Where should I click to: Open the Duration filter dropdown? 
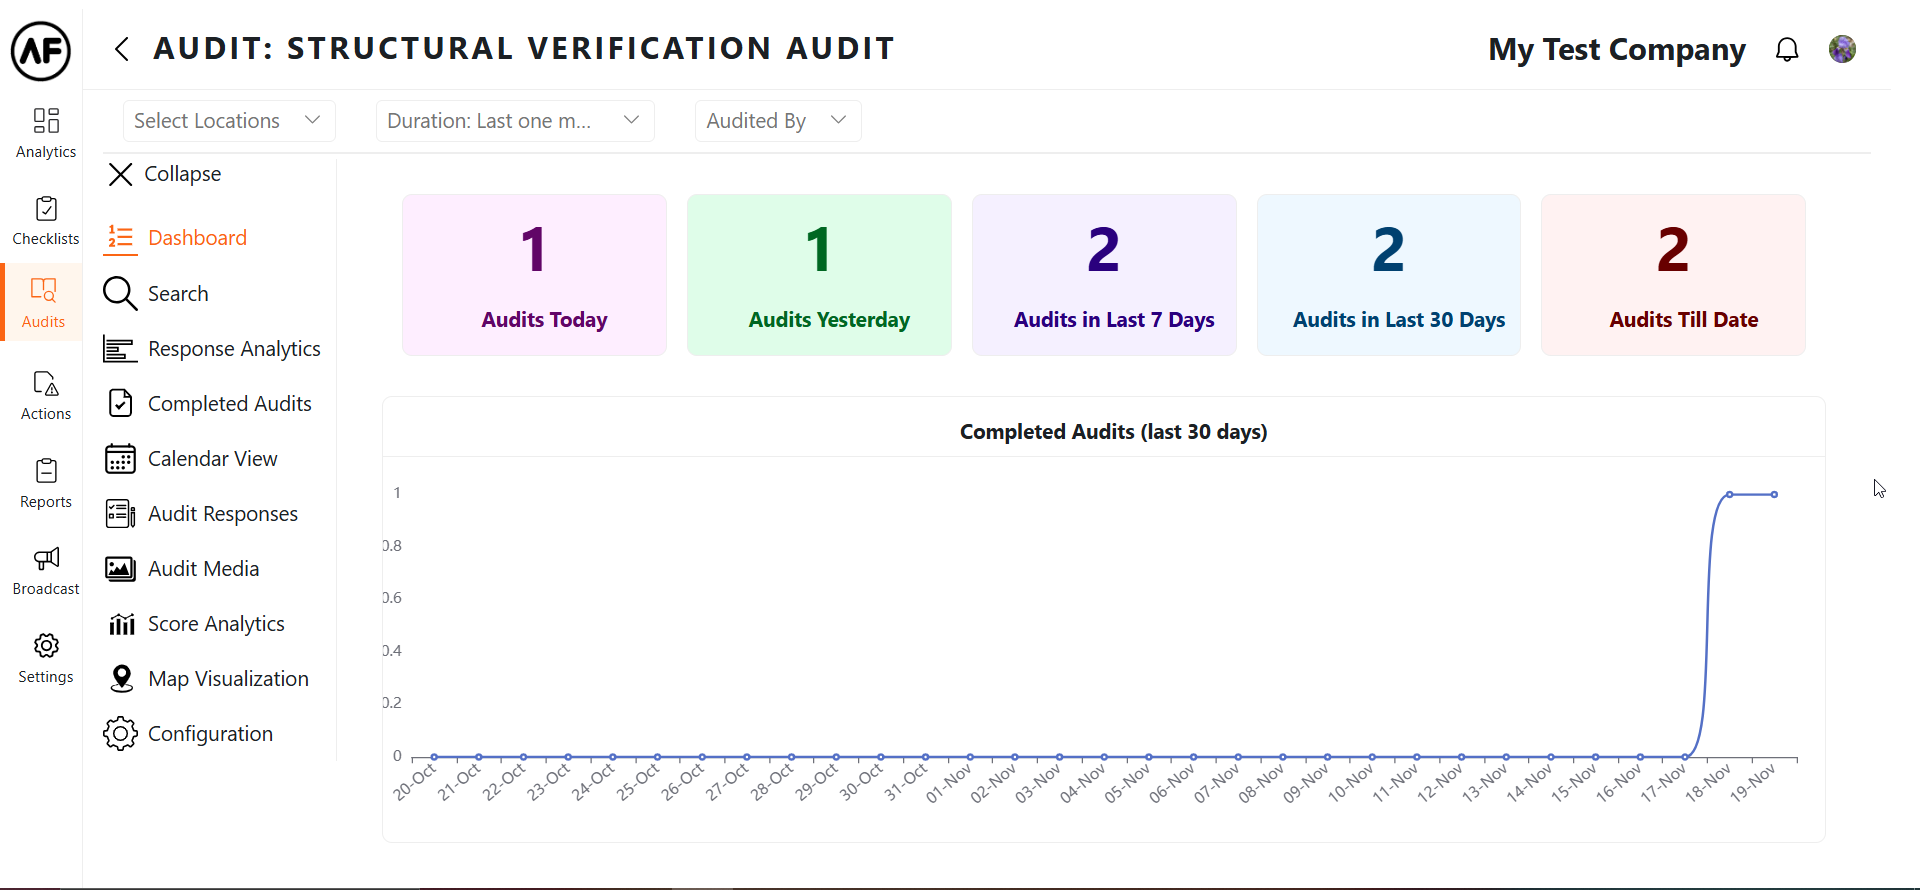click(x=514, y=121)
